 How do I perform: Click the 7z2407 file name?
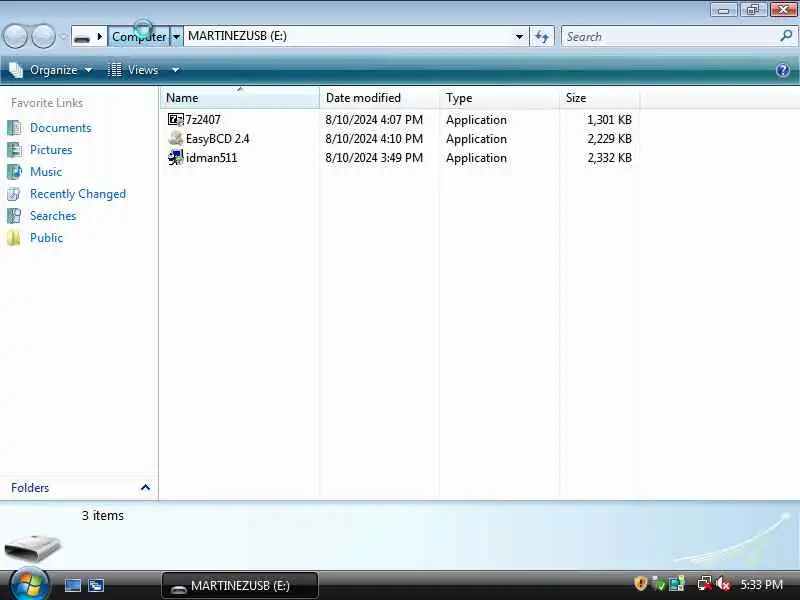pos(203,119)
